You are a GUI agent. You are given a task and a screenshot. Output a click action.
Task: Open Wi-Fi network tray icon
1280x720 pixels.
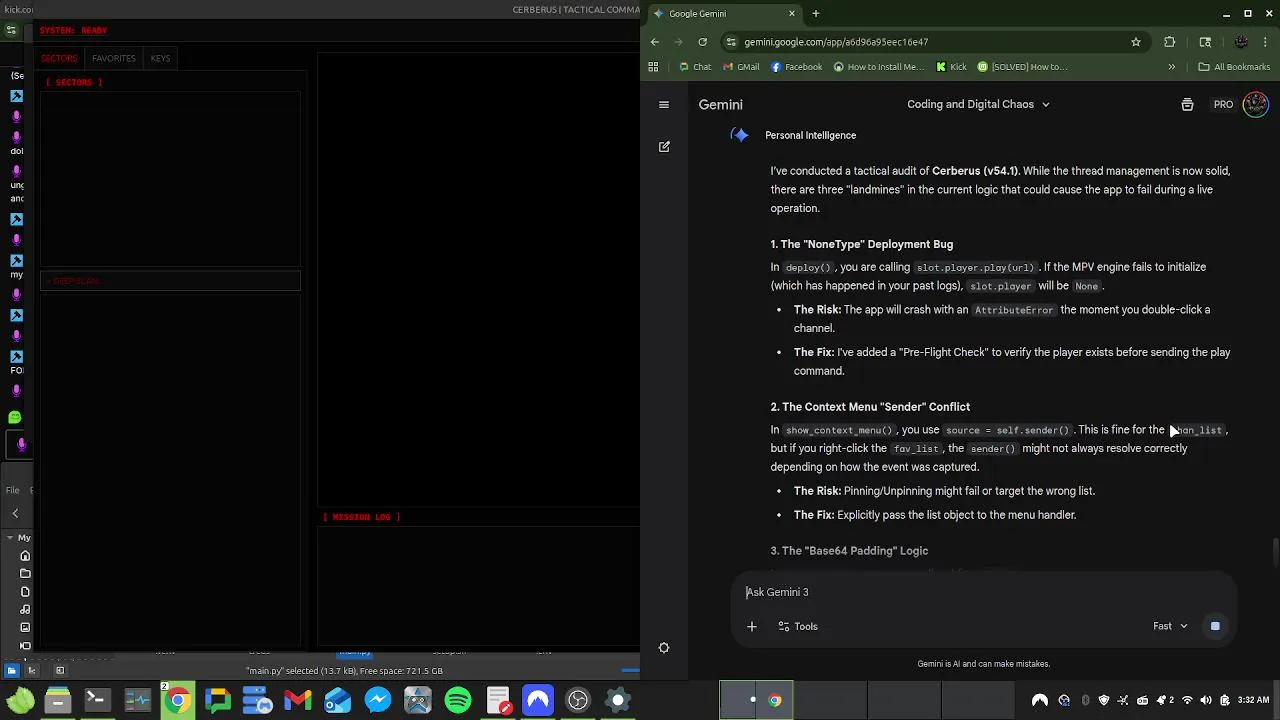pyautogui.click(x=1187, y=700)
